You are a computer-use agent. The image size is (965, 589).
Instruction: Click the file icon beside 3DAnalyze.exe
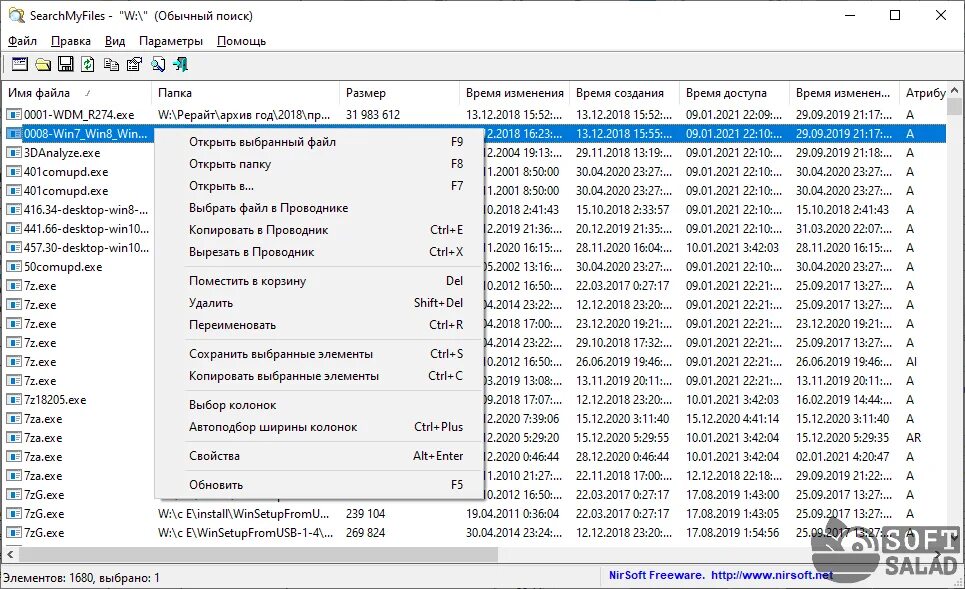(14, 153)
